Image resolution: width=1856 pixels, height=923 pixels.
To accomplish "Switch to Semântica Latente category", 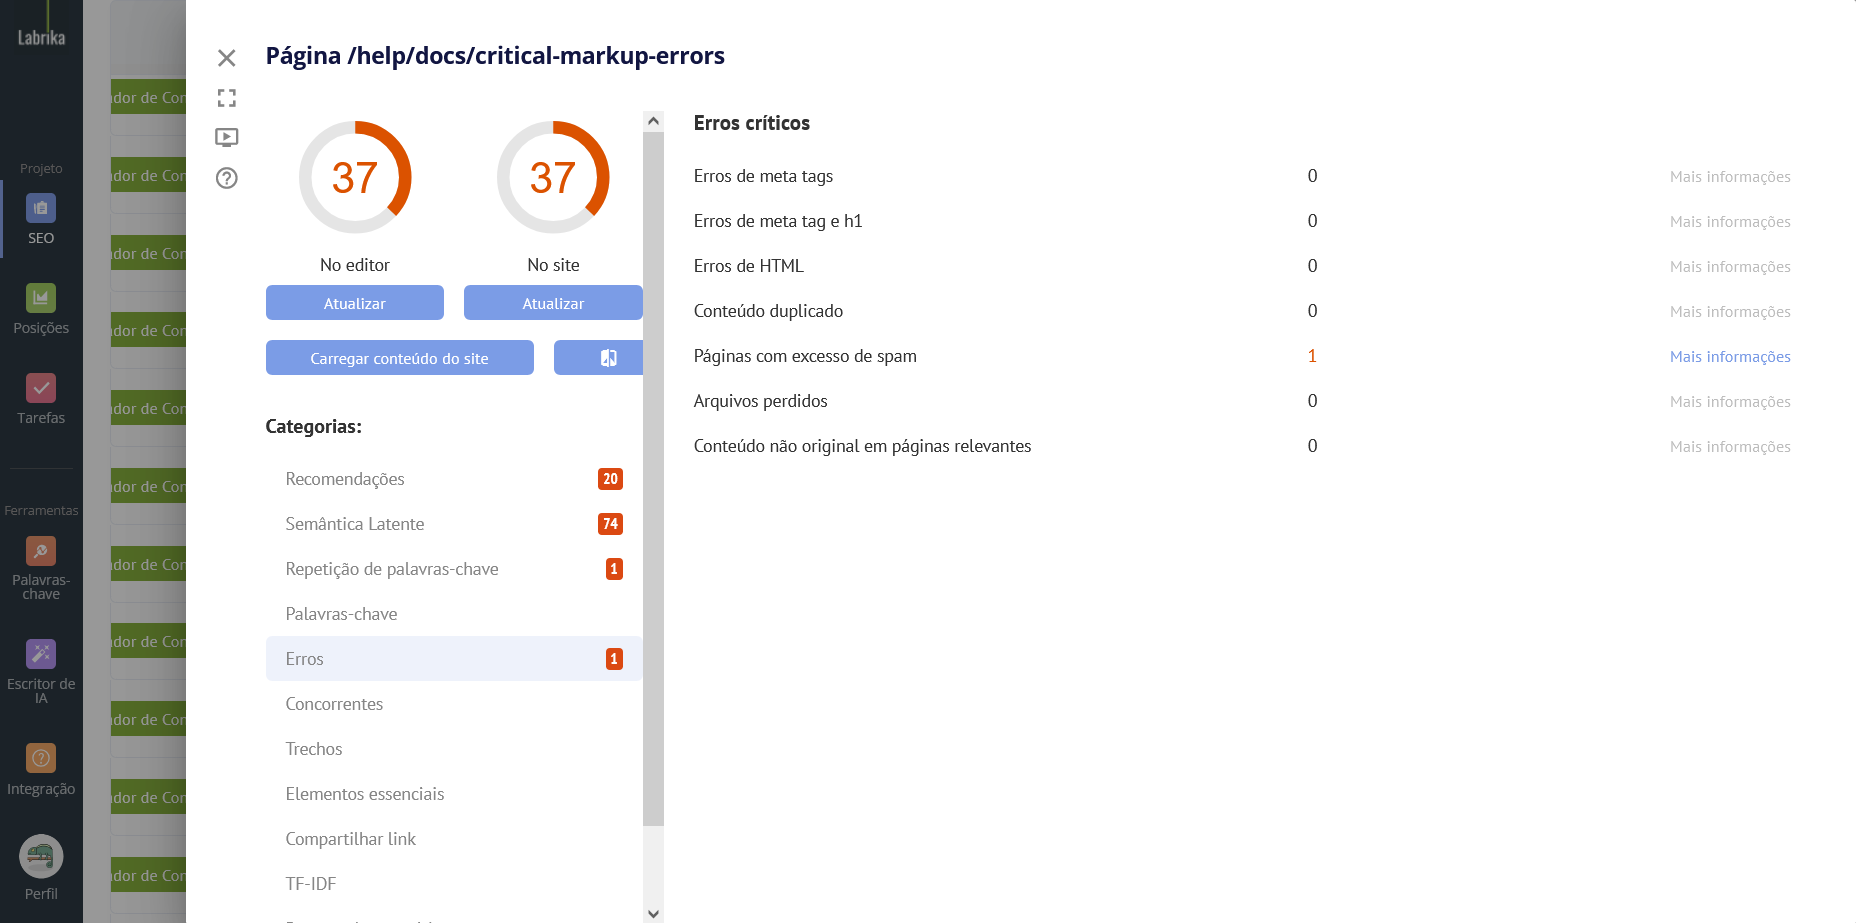I will click(x=355, y=524).
